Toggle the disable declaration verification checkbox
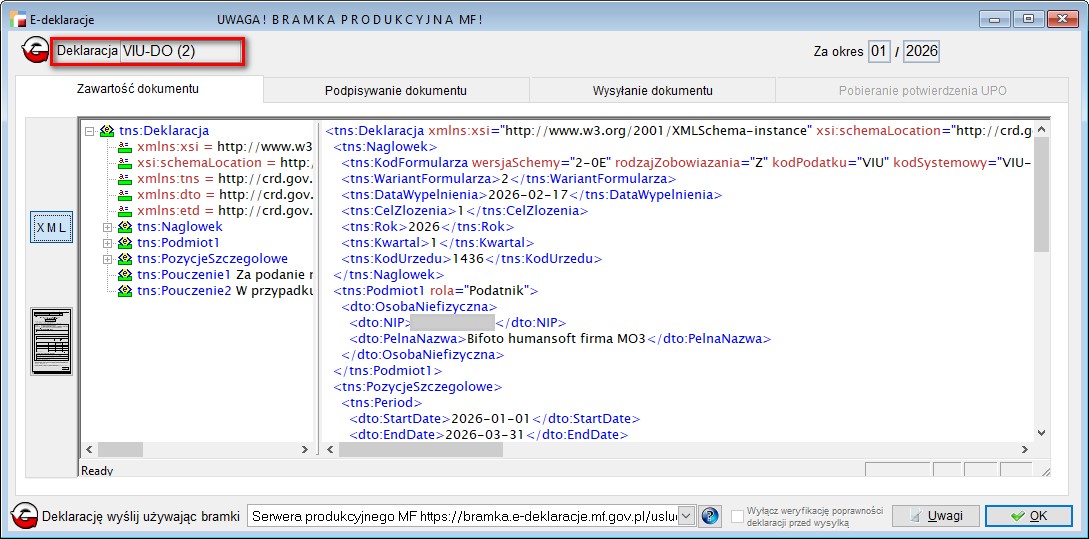This screenshot has height=539, width=1089. tap(738, 516)
